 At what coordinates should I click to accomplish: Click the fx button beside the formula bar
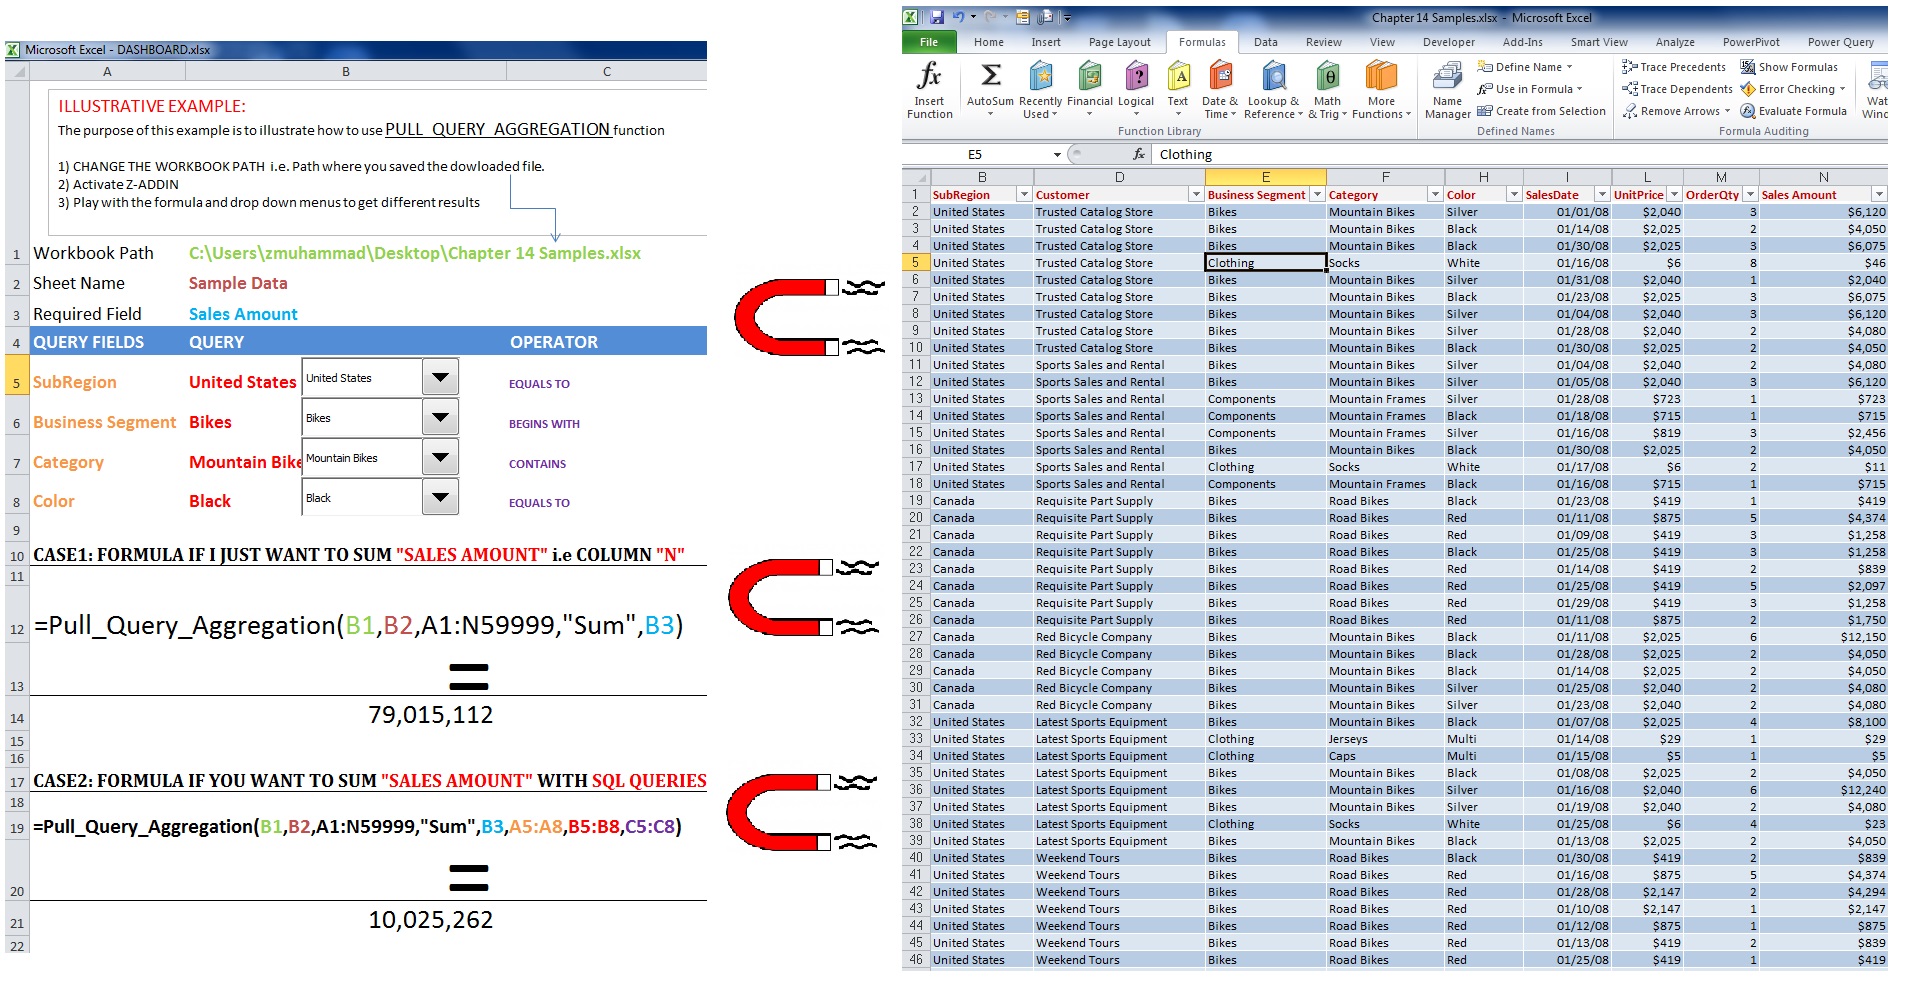(x=1138, y=154)
